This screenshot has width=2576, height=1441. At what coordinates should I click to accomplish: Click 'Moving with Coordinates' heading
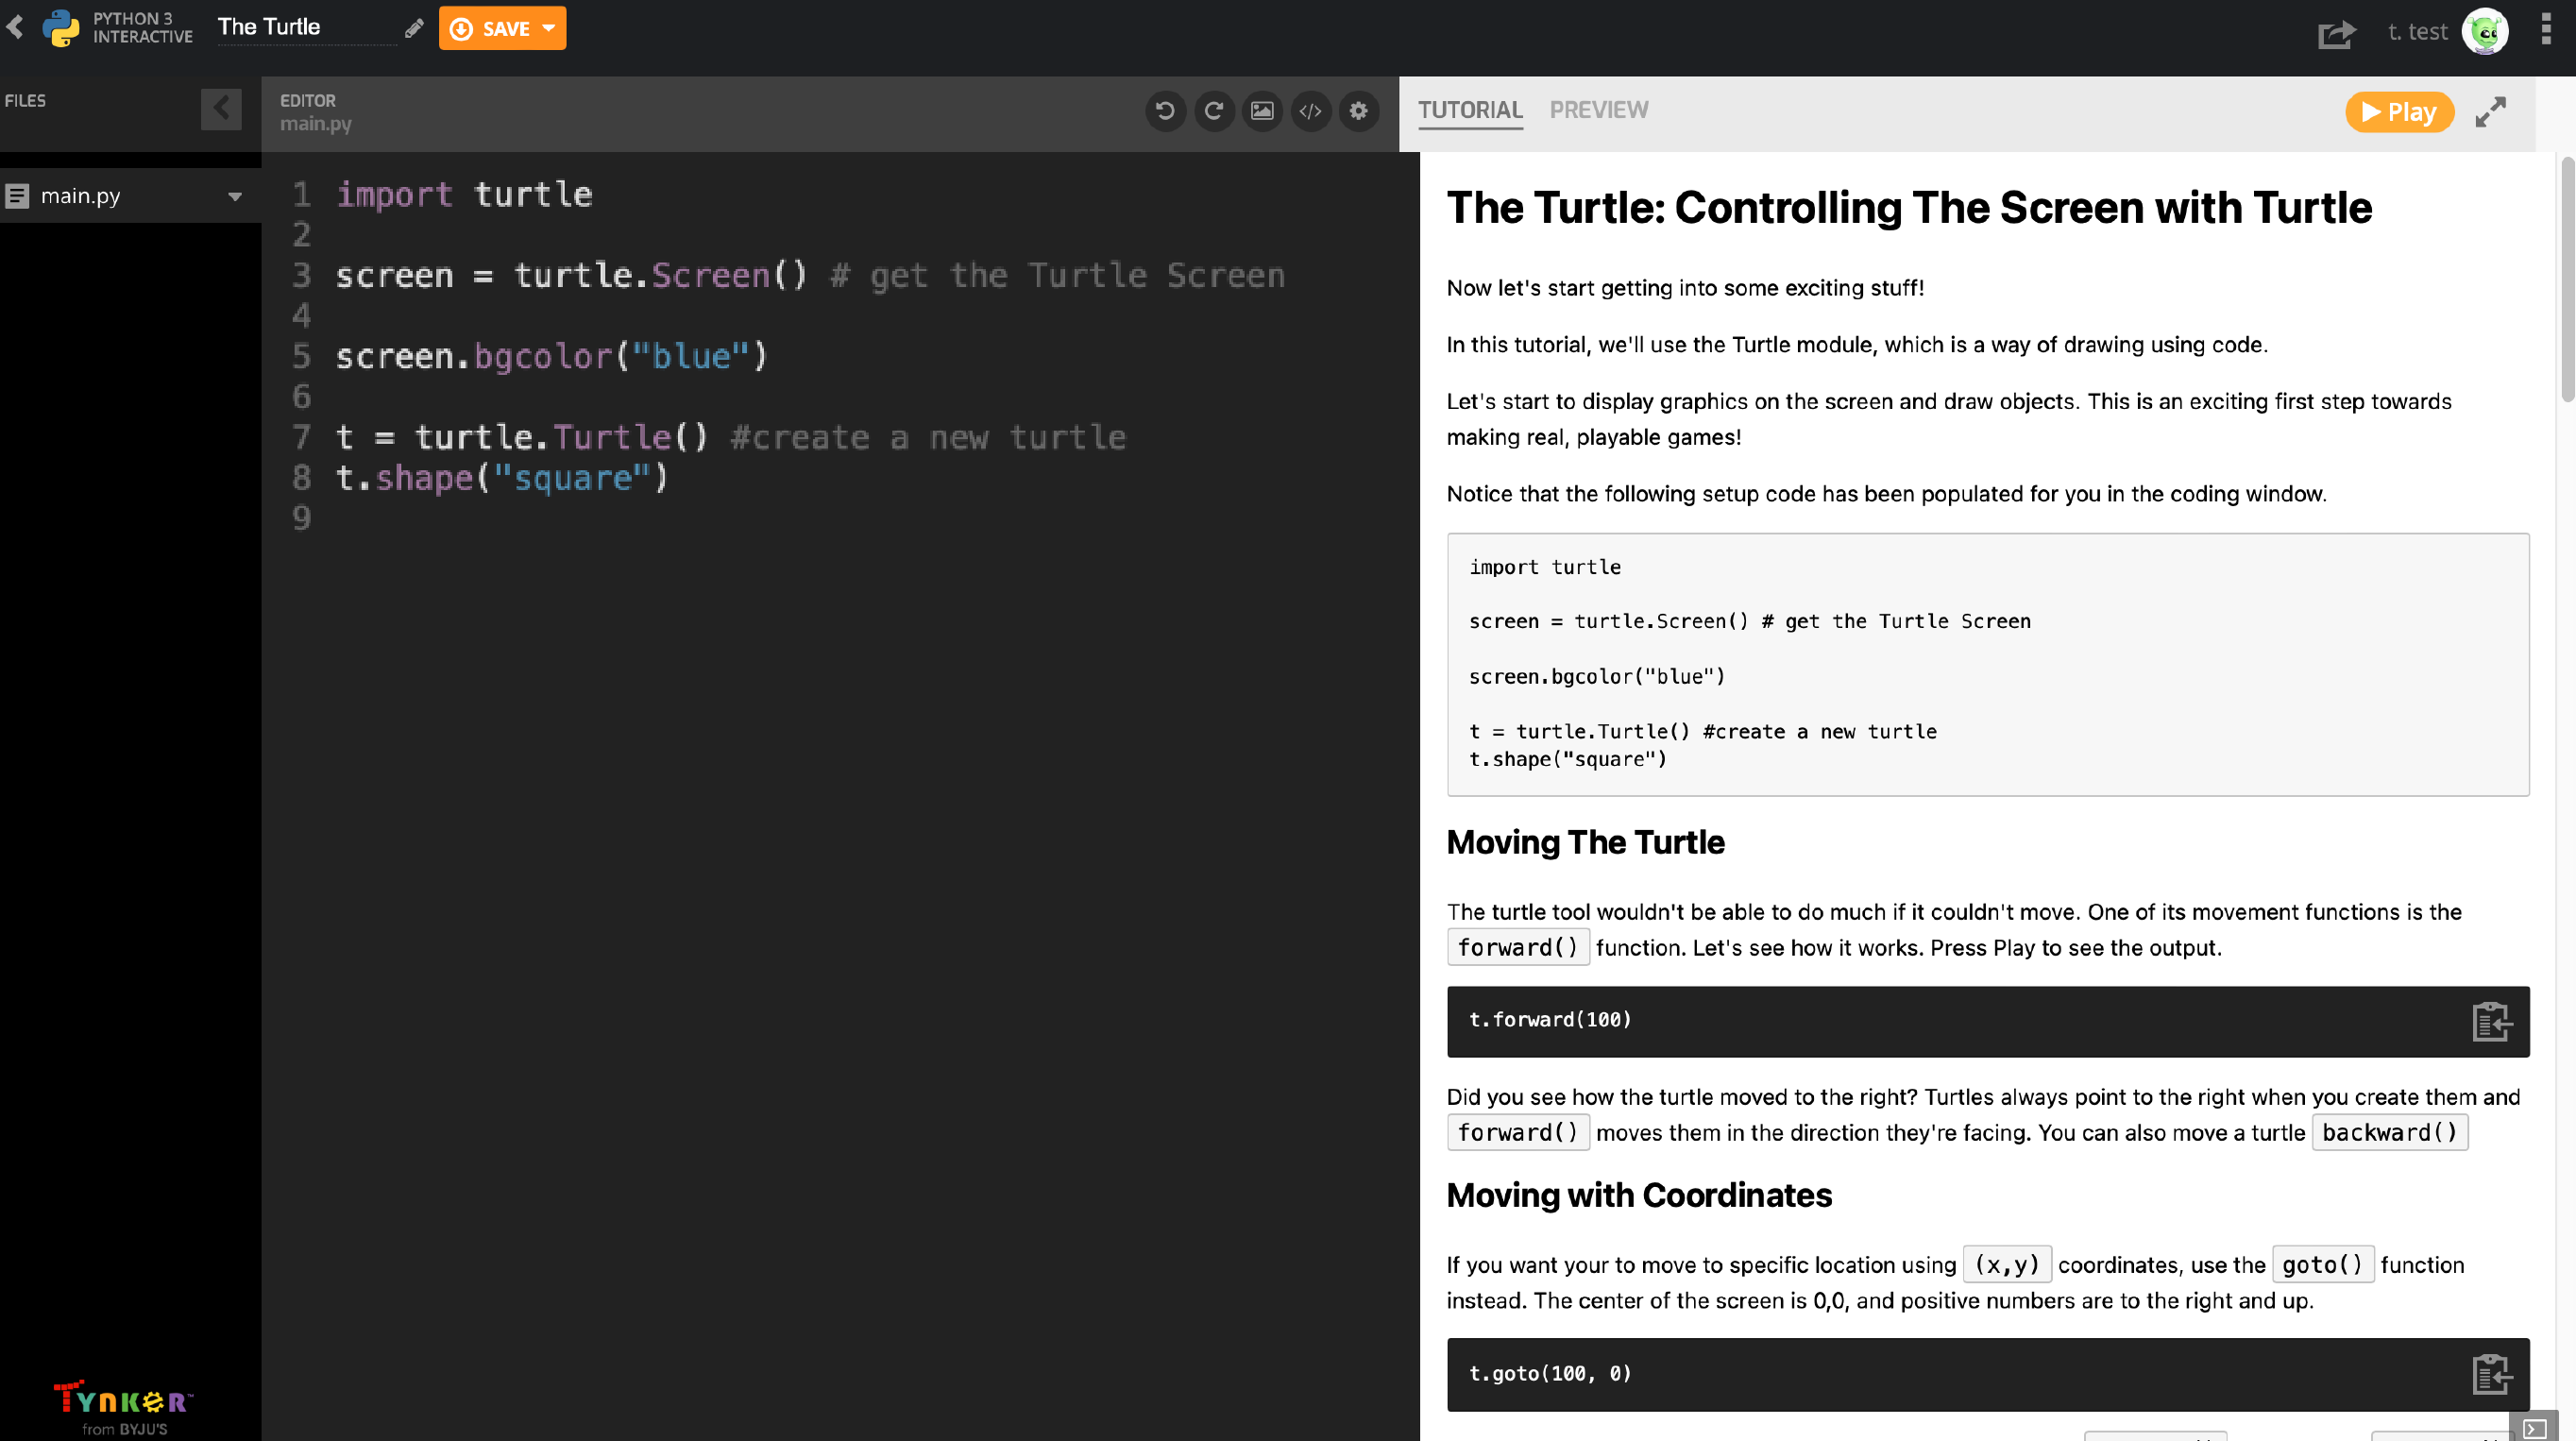(1639, 1195)
